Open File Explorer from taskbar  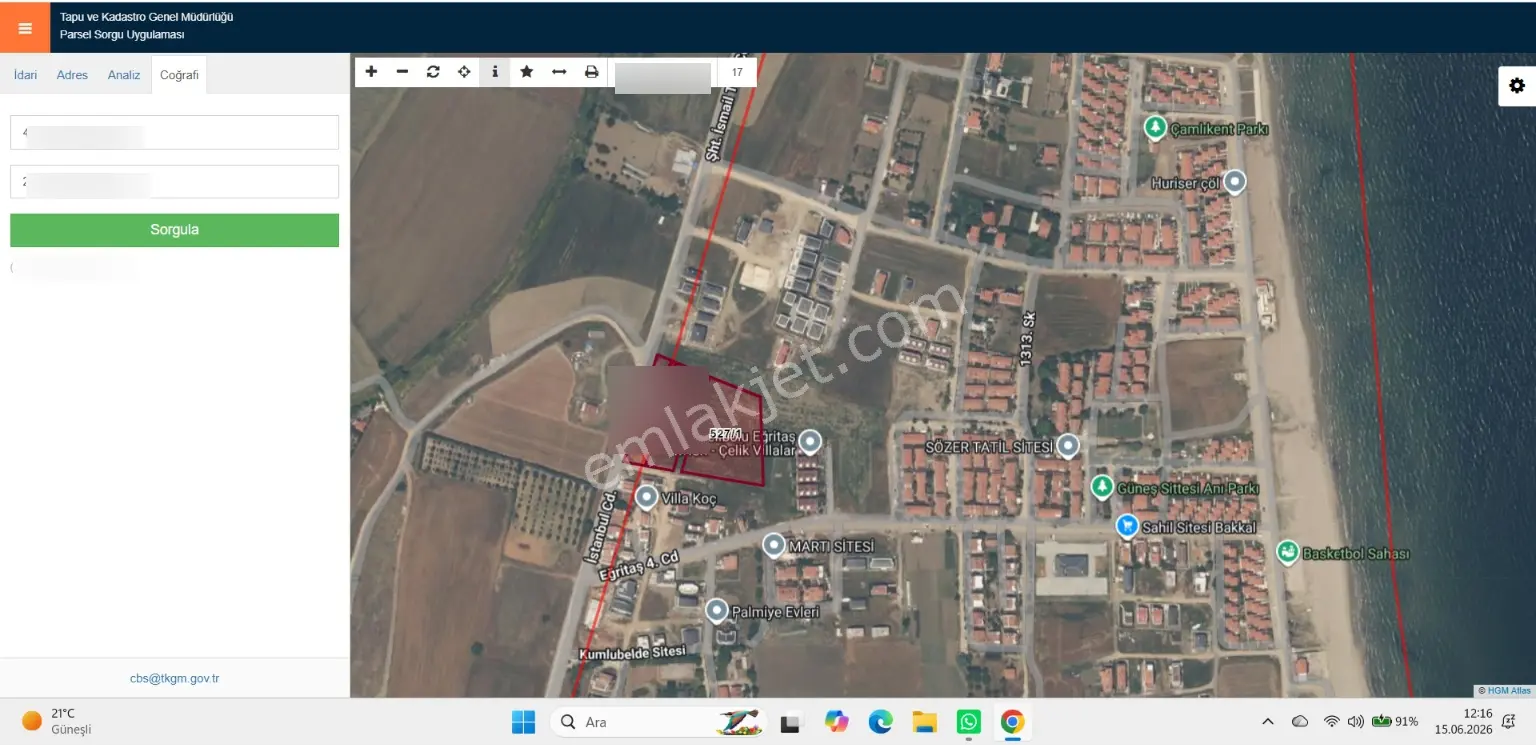[924, 721]
